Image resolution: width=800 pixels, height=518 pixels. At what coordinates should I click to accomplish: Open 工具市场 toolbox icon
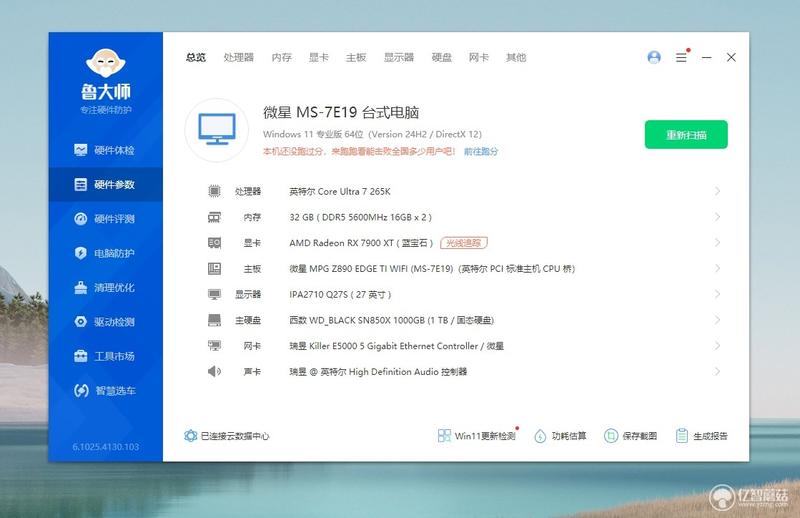coord(81,356)
